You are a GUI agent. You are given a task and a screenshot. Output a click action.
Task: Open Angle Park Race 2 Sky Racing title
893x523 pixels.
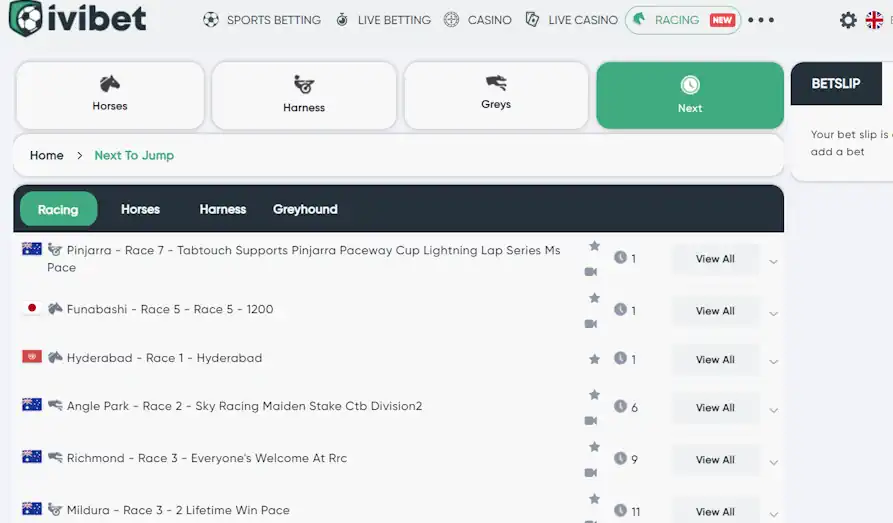(x=244, y=406)
